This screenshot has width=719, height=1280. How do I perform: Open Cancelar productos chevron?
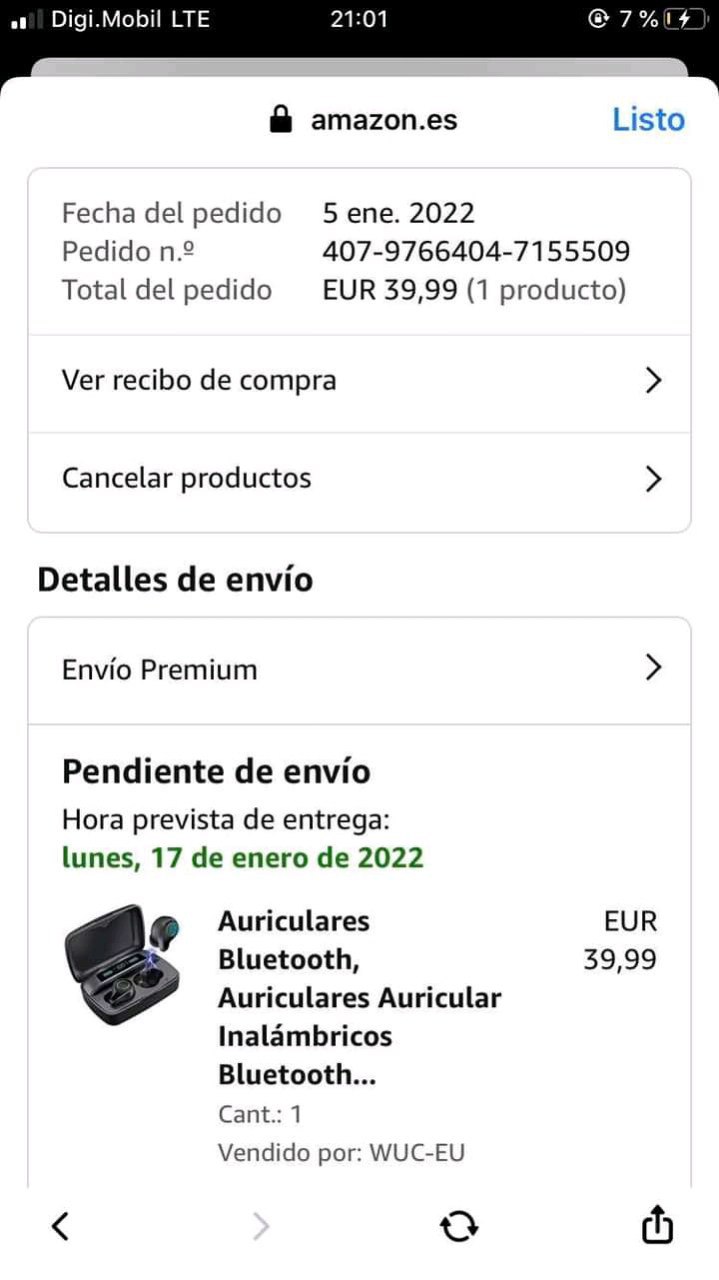(x=653, y=479)
